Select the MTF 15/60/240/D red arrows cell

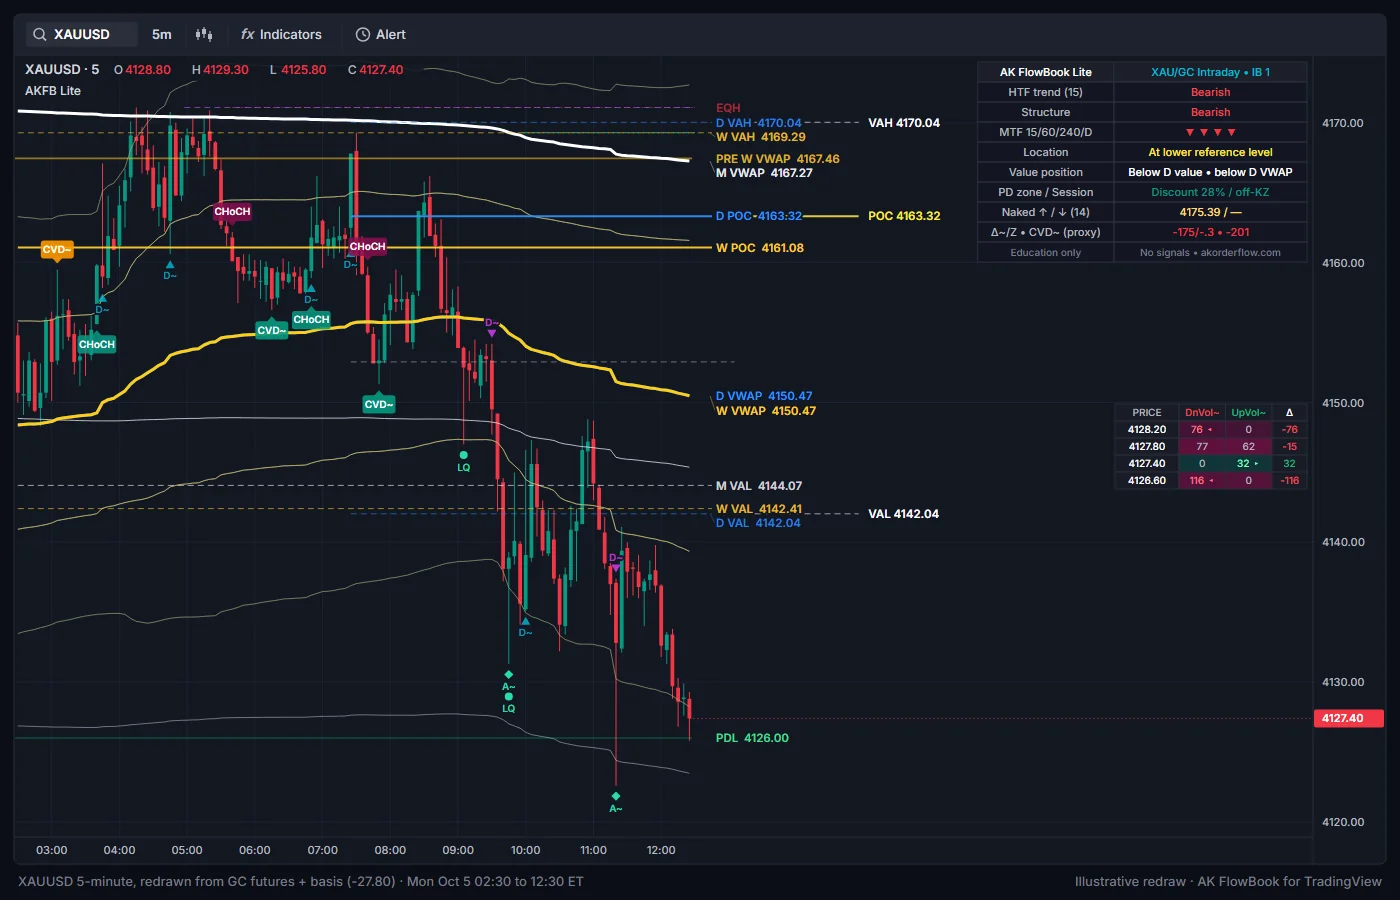1210,132
